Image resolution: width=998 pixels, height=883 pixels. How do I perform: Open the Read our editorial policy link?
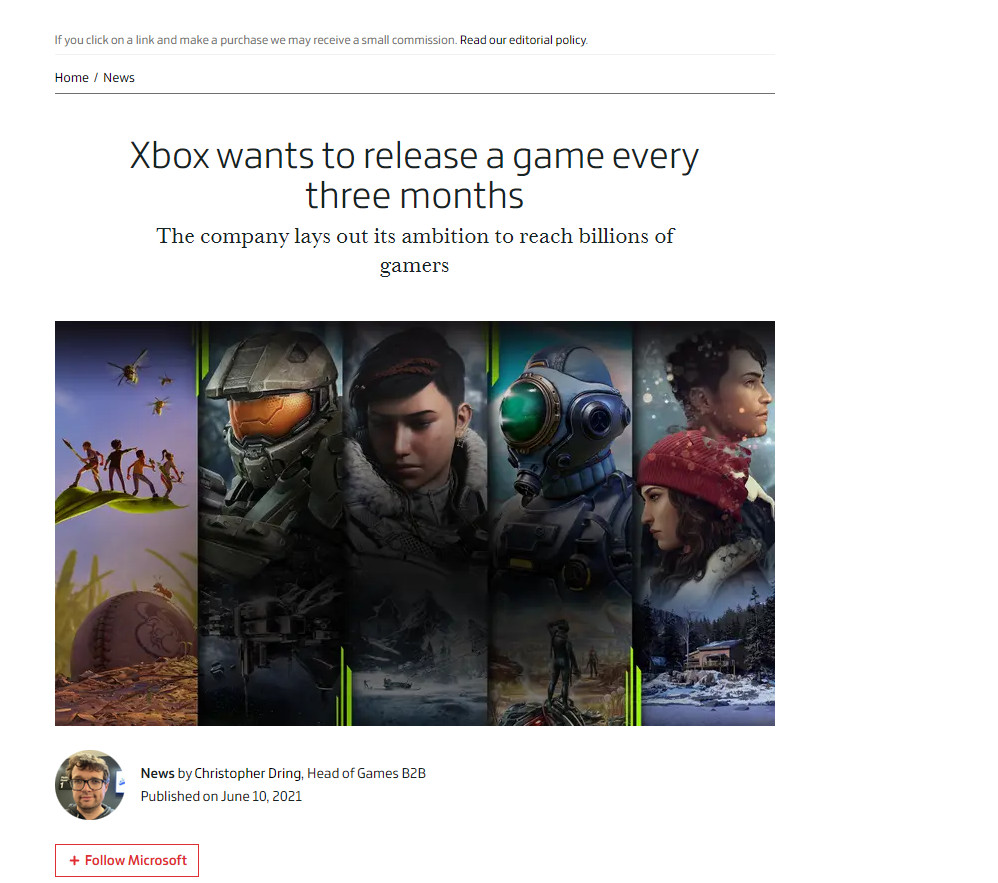[523, 40]
